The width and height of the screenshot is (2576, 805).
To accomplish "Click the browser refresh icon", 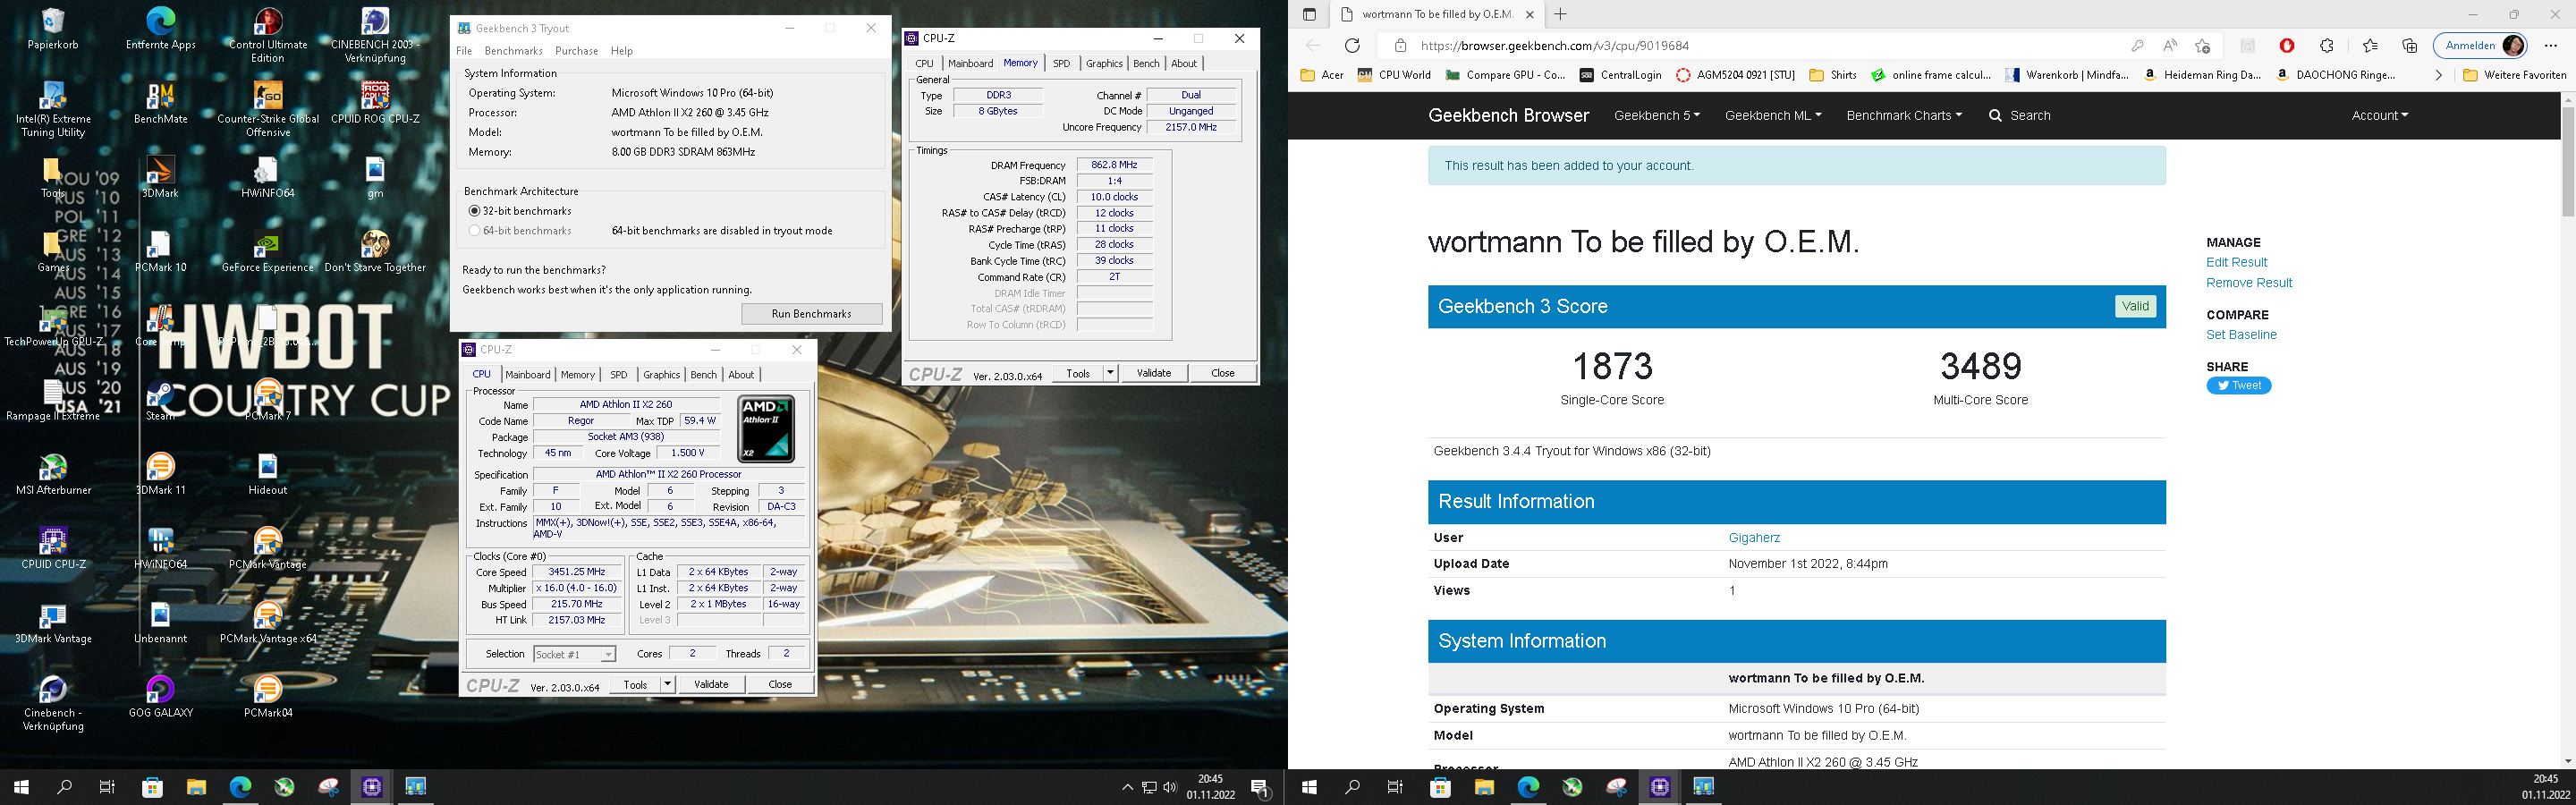I will click(1352, 46).
